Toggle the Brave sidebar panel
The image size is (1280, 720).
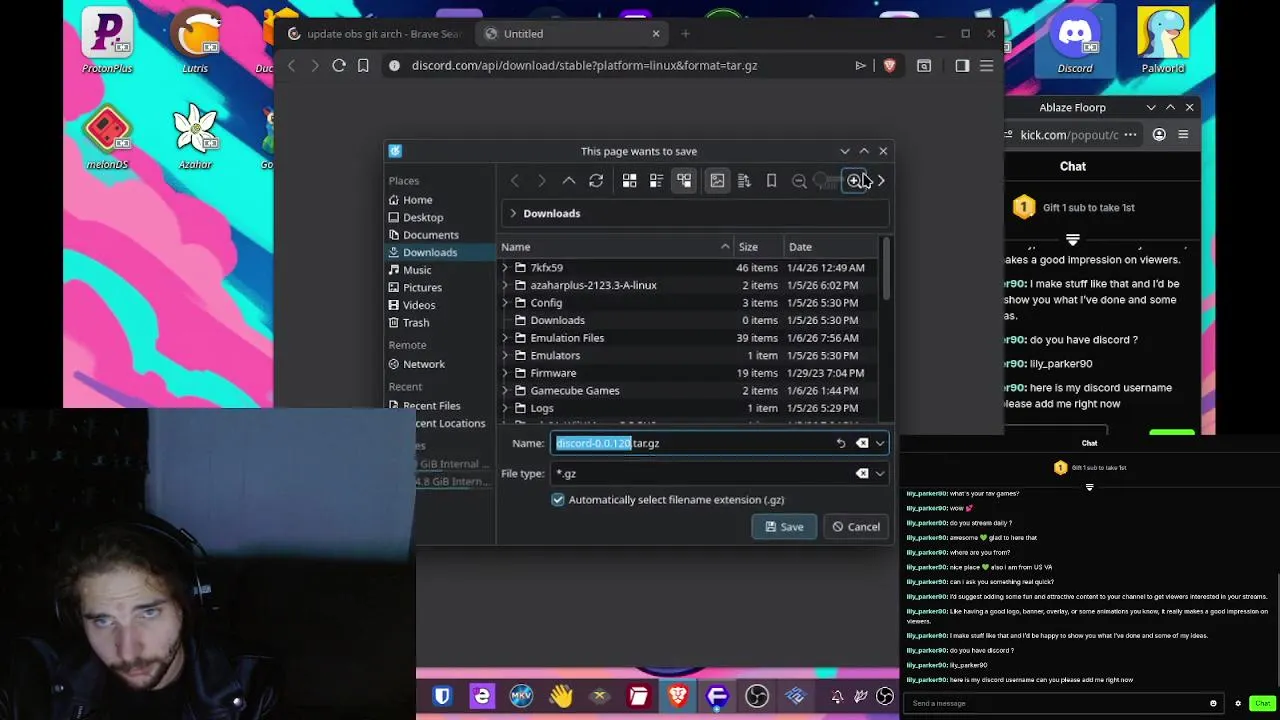pyautogui.click(x=962, y=66)
